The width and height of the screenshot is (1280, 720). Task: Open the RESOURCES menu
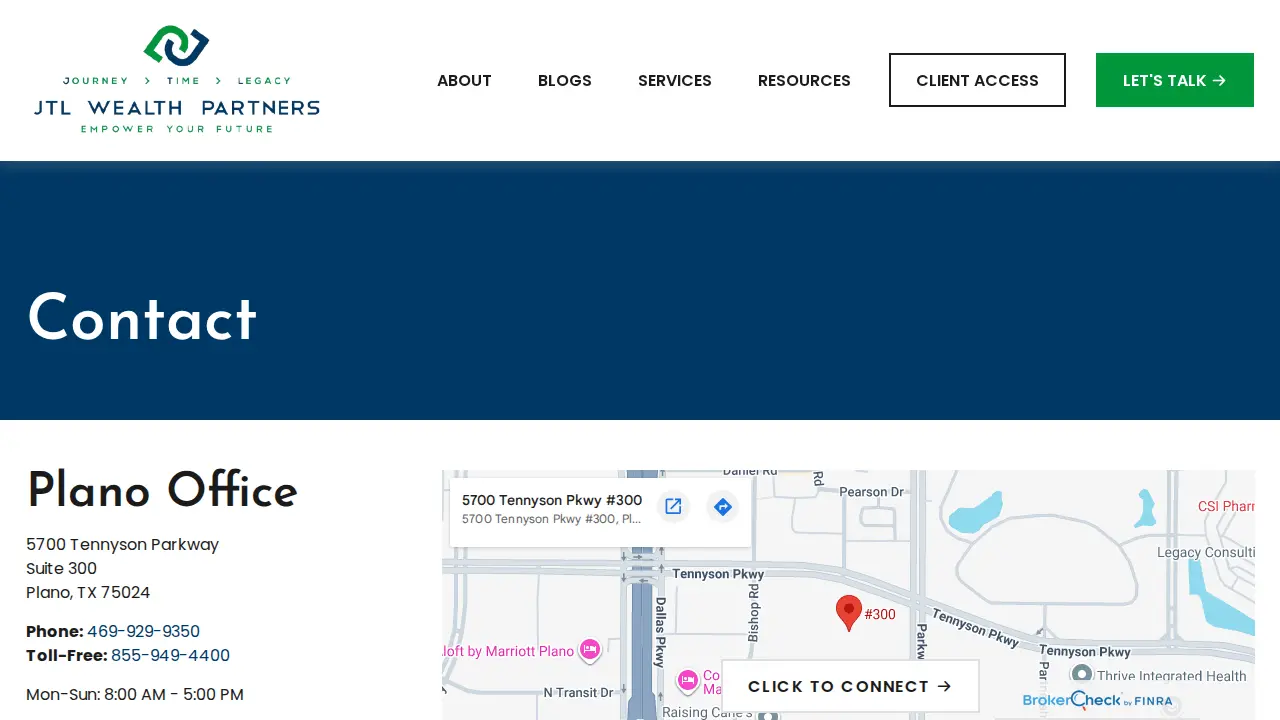click(x=804, y=80)
